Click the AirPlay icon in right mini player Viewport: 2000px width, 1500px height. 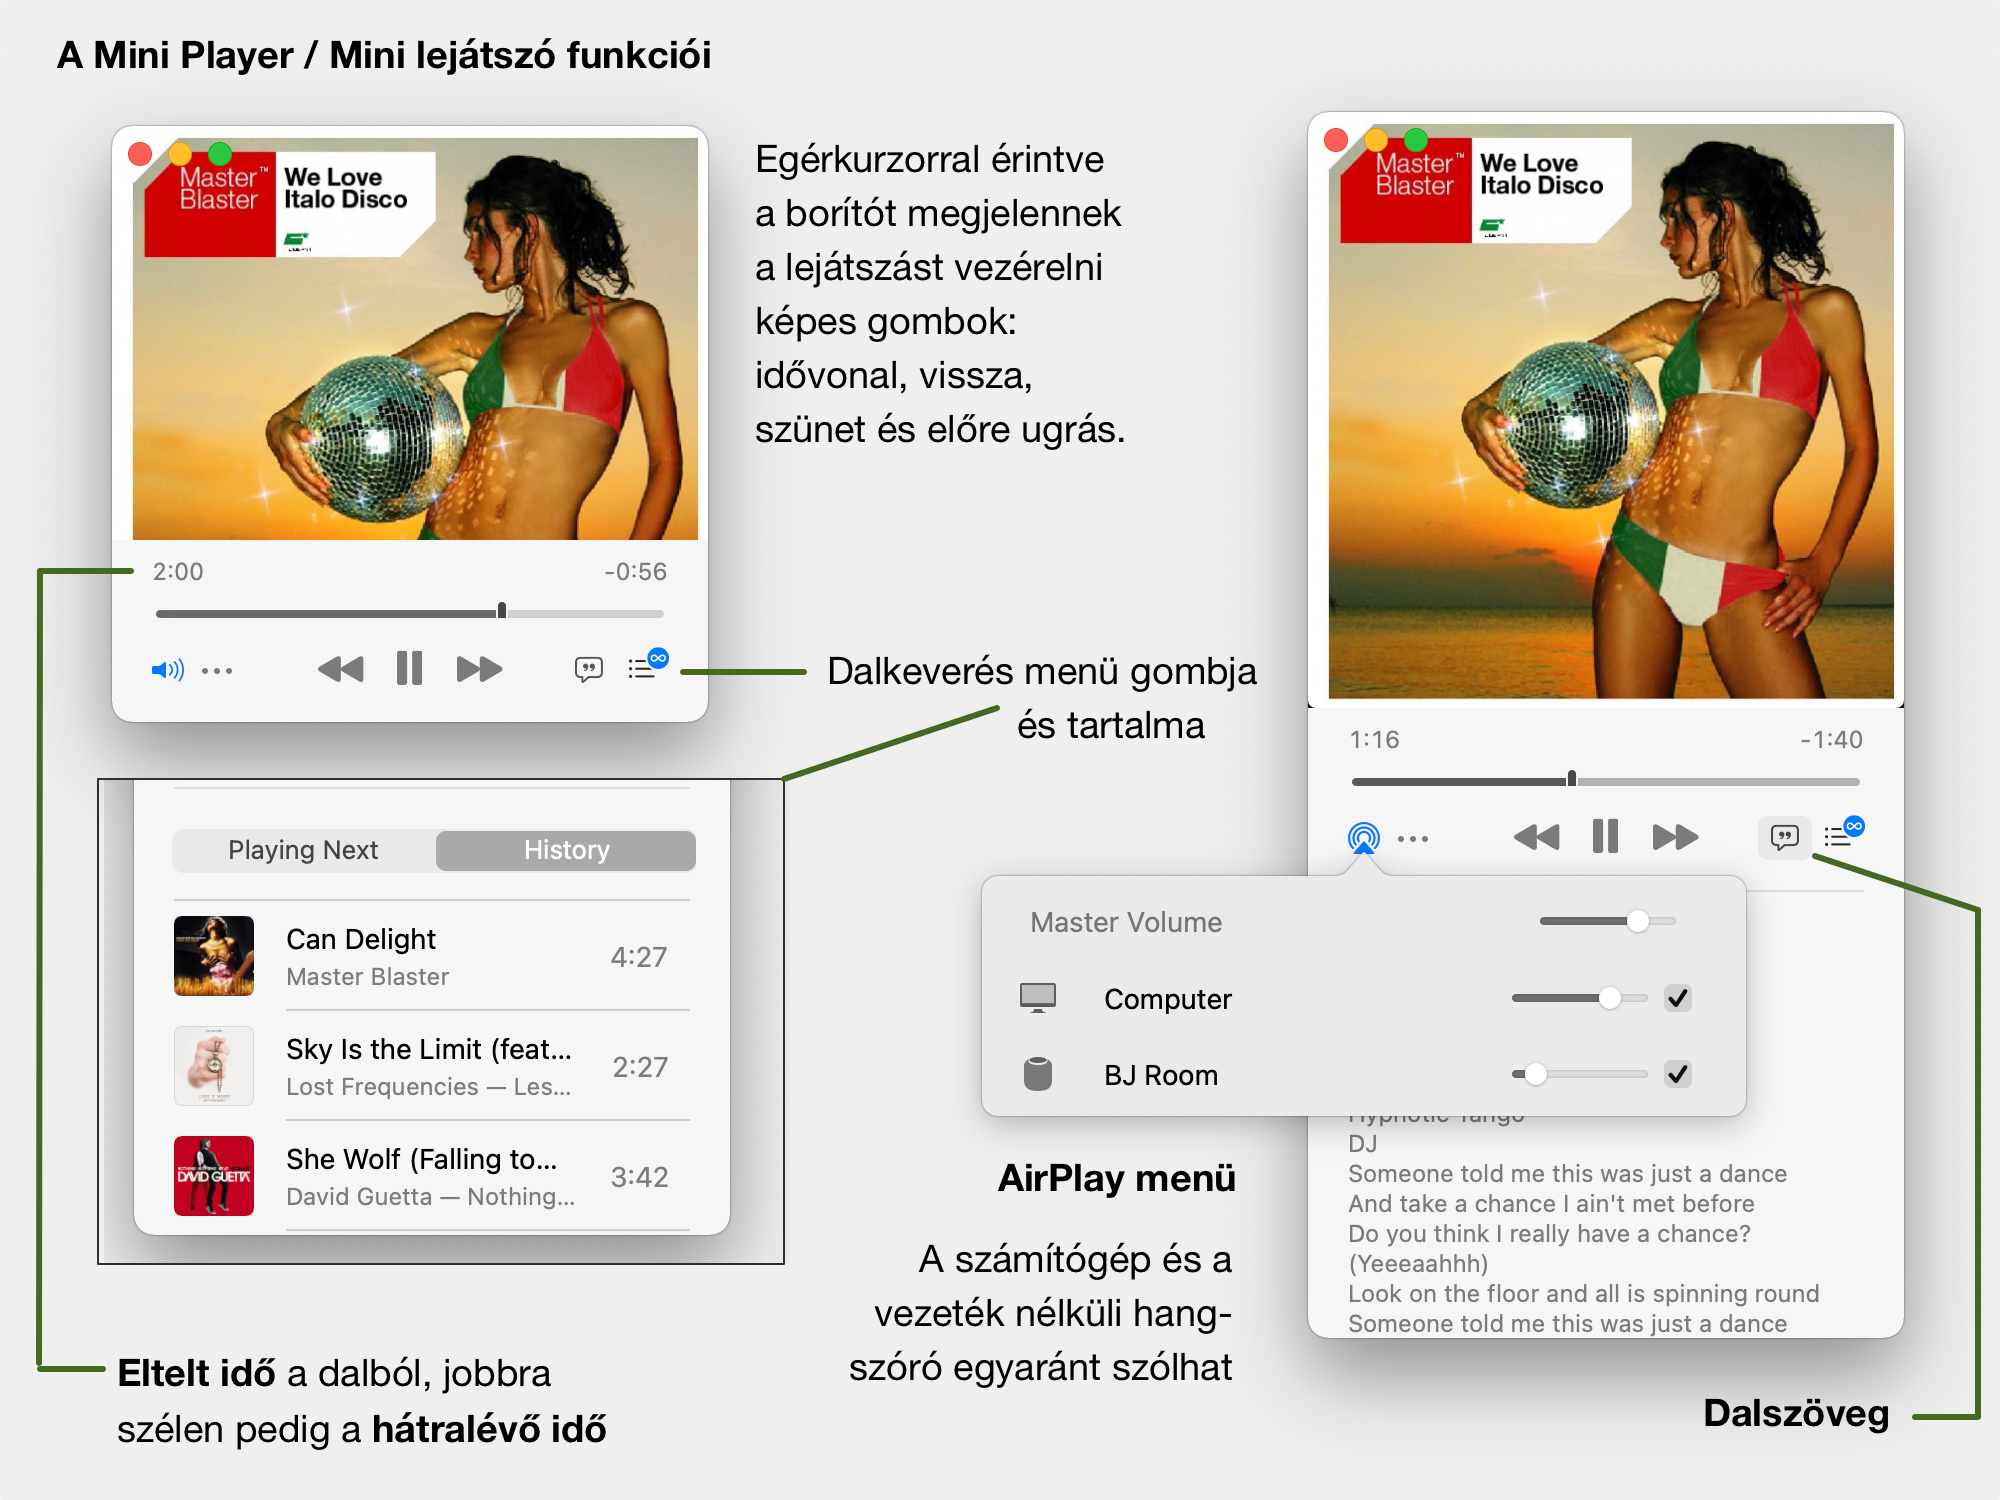(1364, 837)
